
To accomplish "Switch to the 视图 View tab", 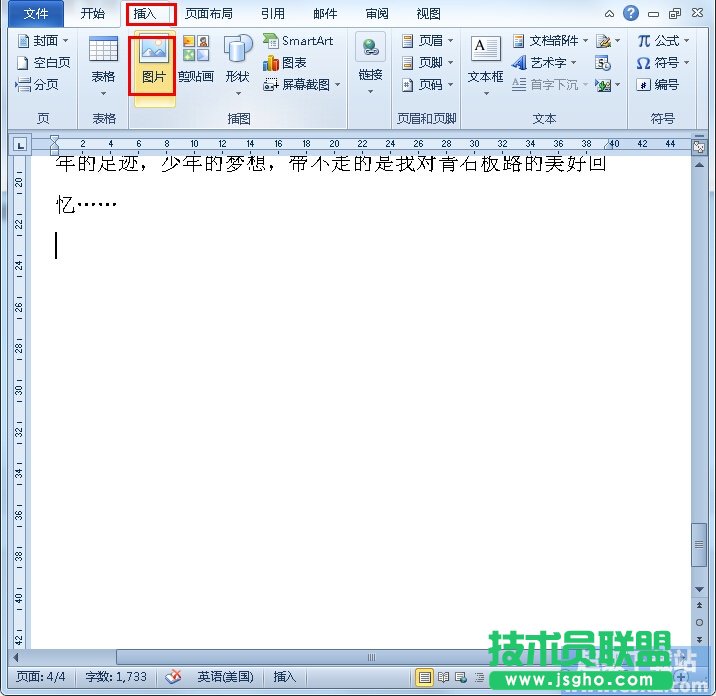I will click(428, 14).
